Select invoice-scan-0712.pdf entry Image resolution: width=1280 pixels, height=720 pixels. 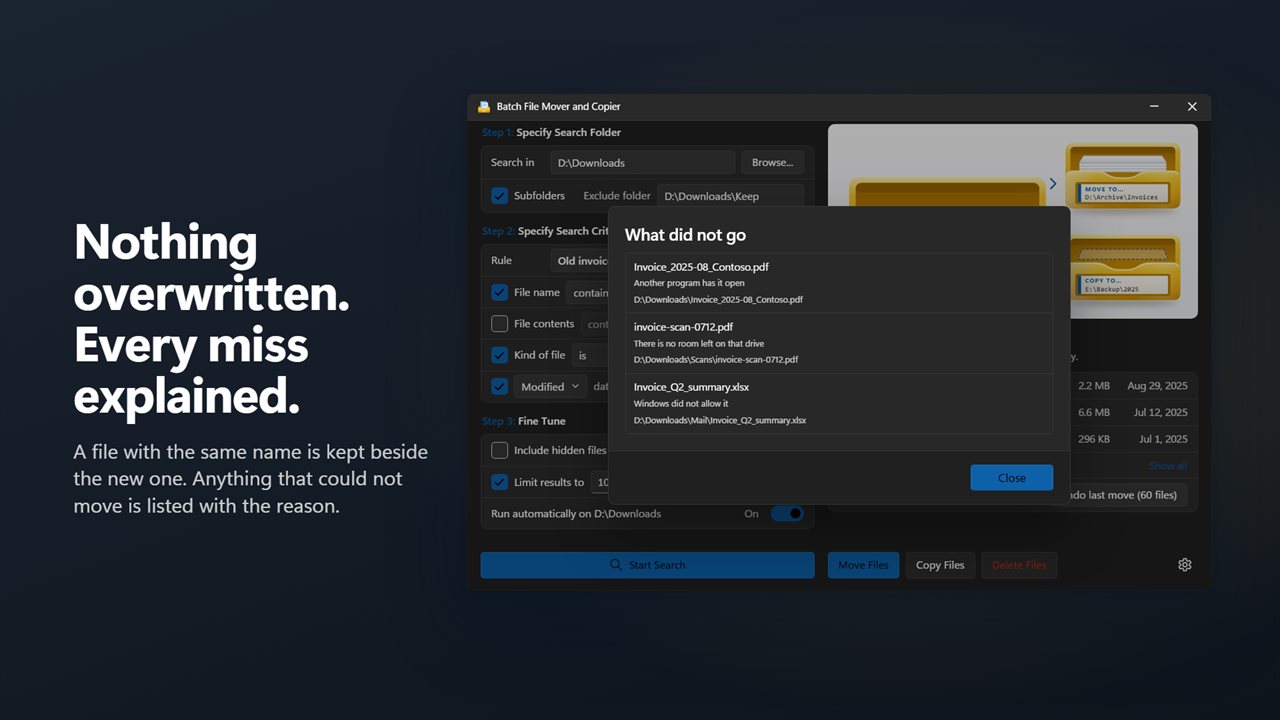(839, 343)
